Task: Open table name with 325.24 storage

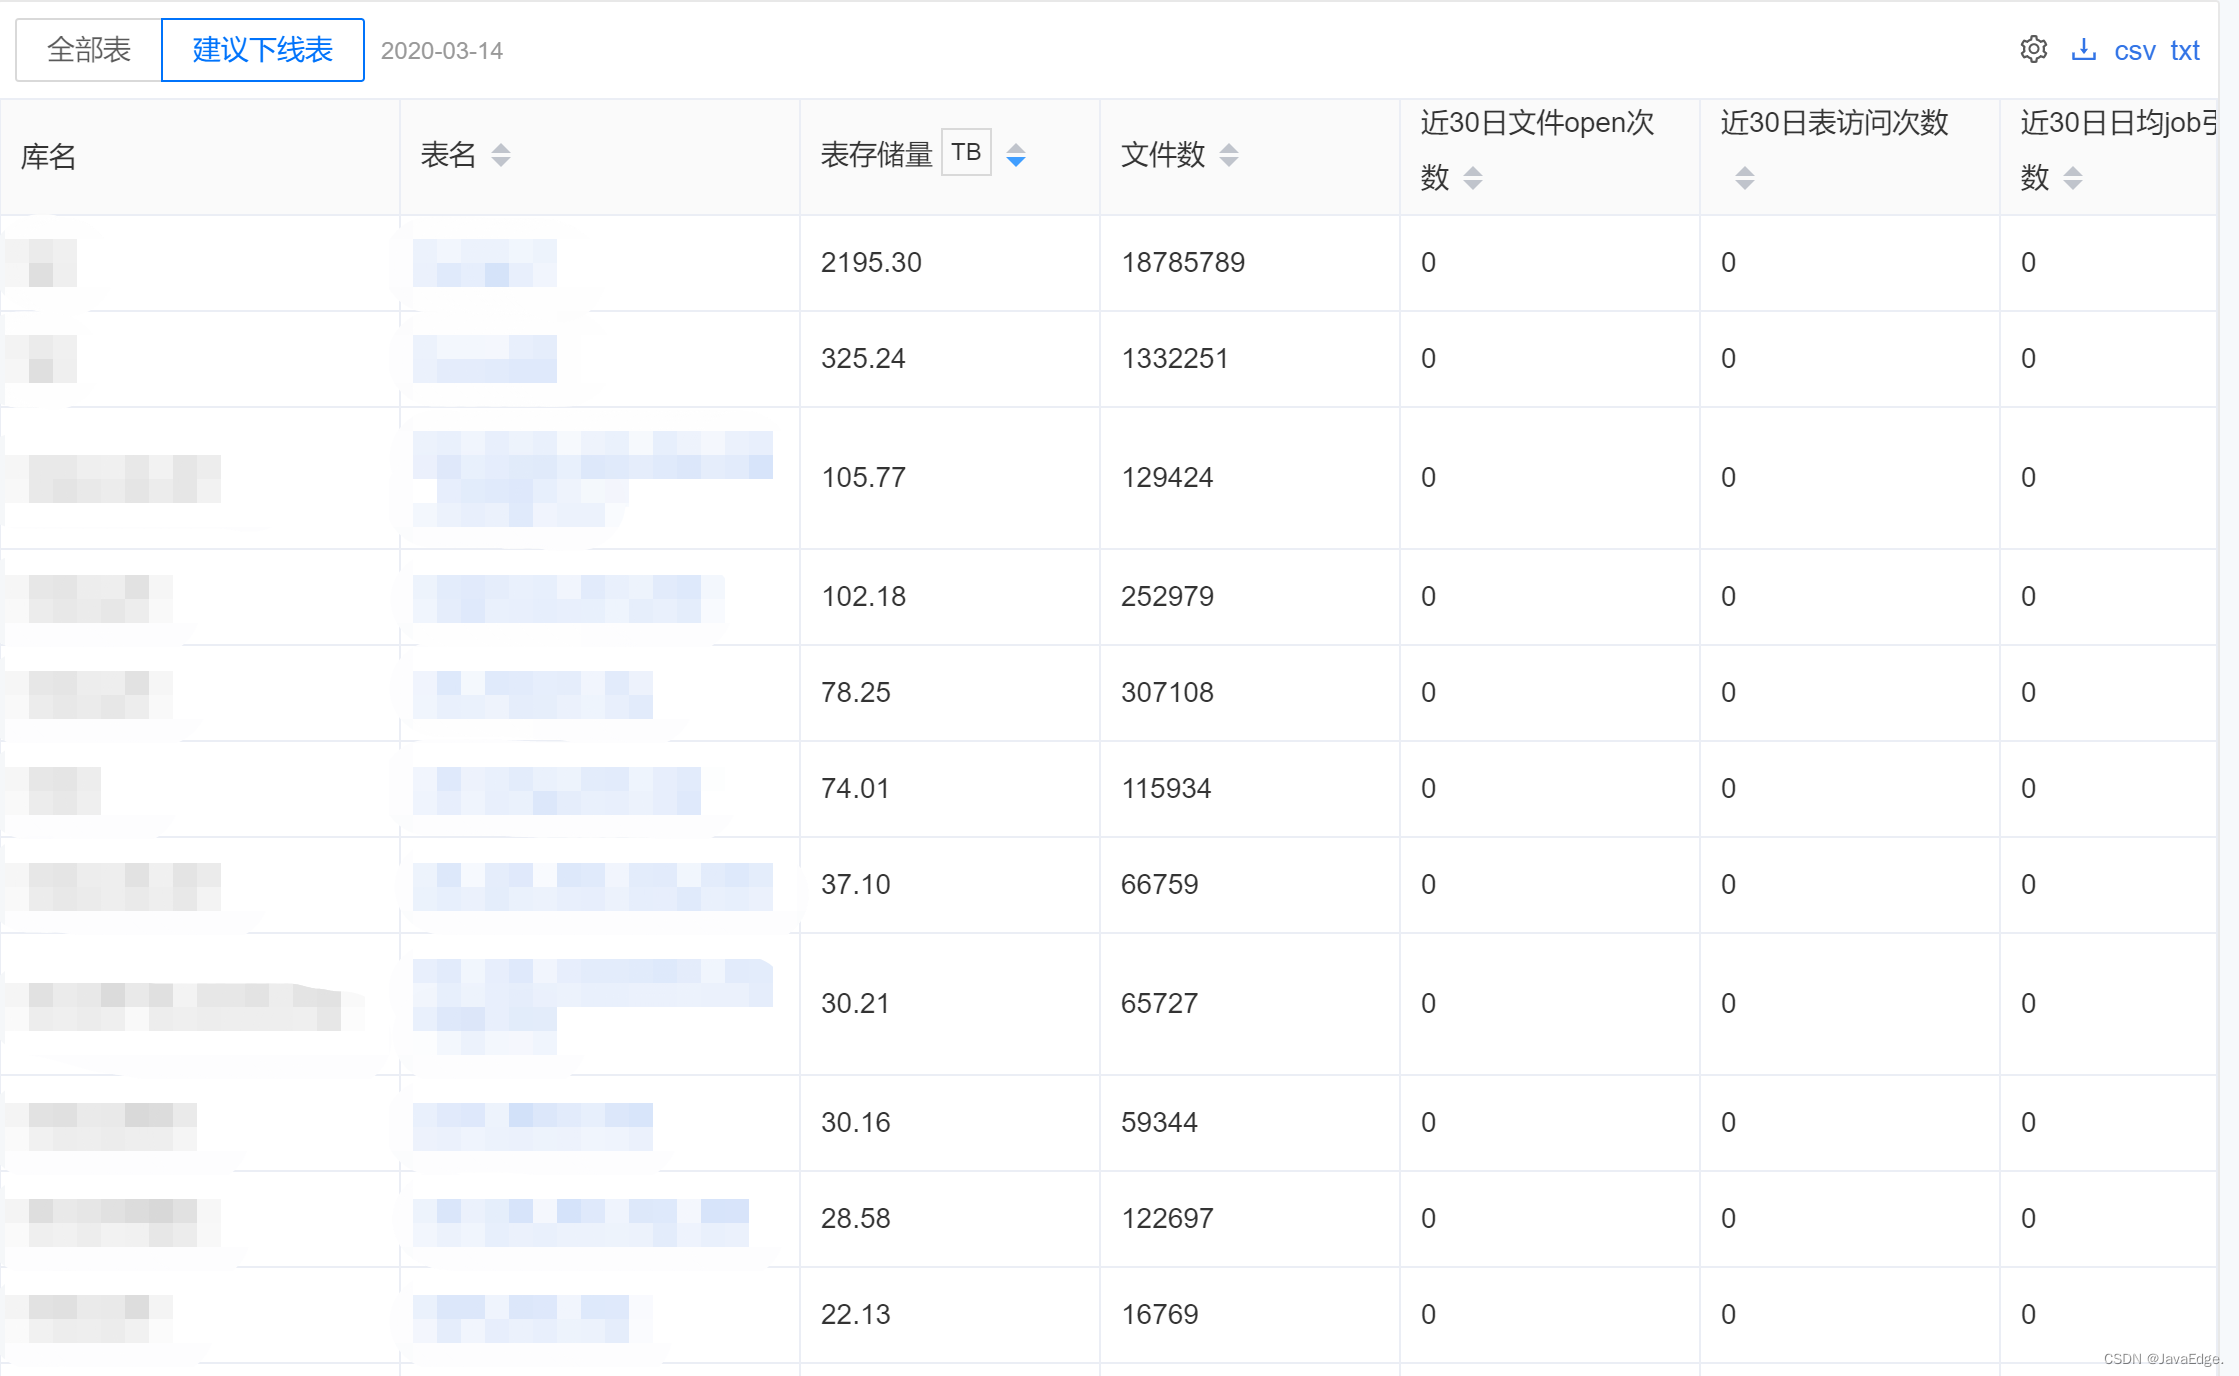Action: coord(485,359)
